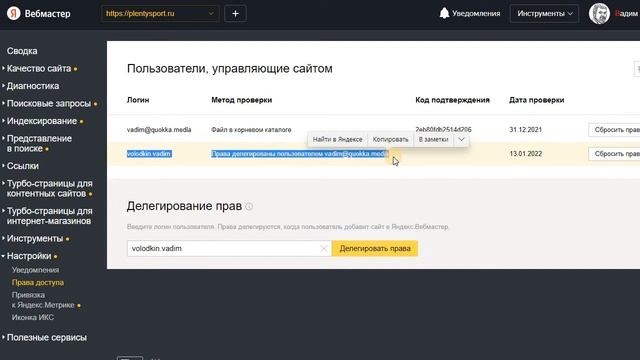Open Уведомления bell icon

point(444,13)
